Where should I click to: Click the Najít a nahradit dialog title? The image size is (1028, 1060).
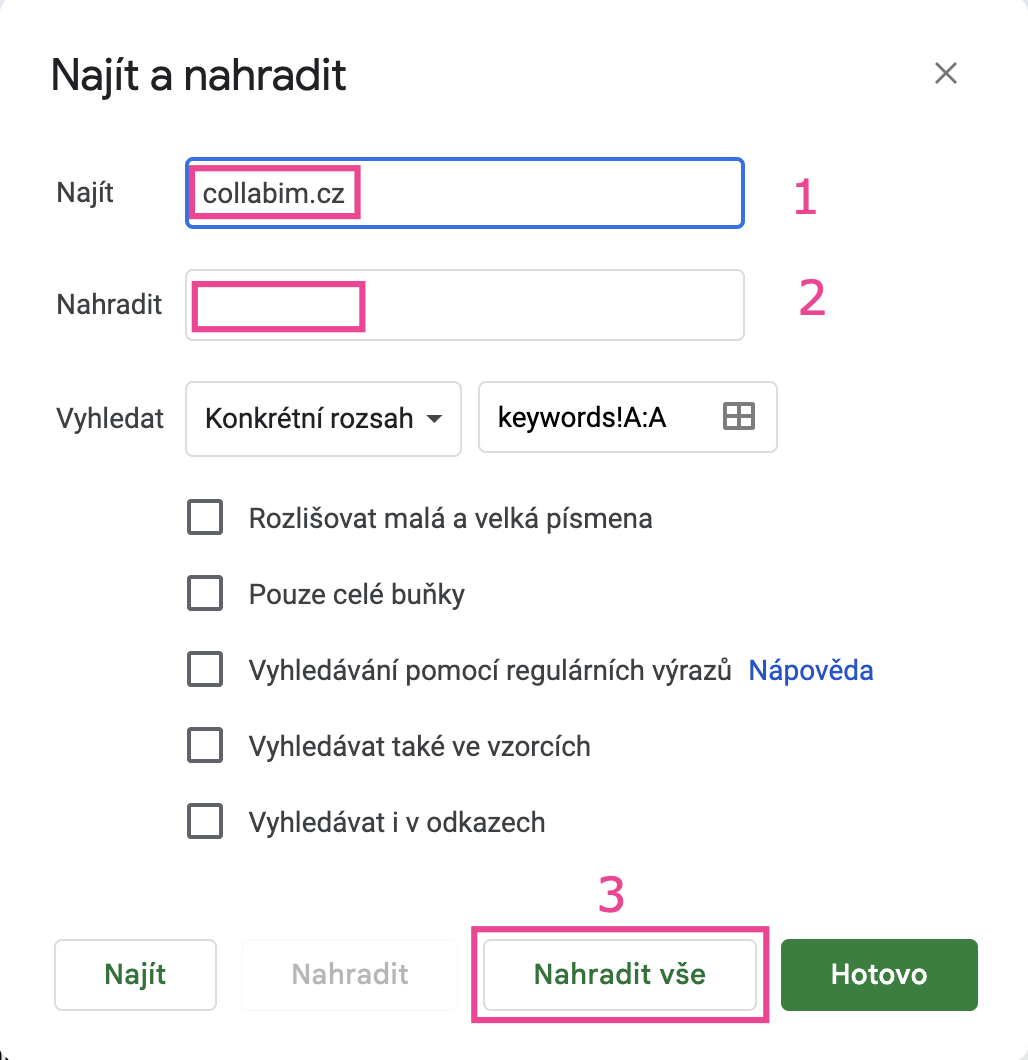tap(199, 75)
